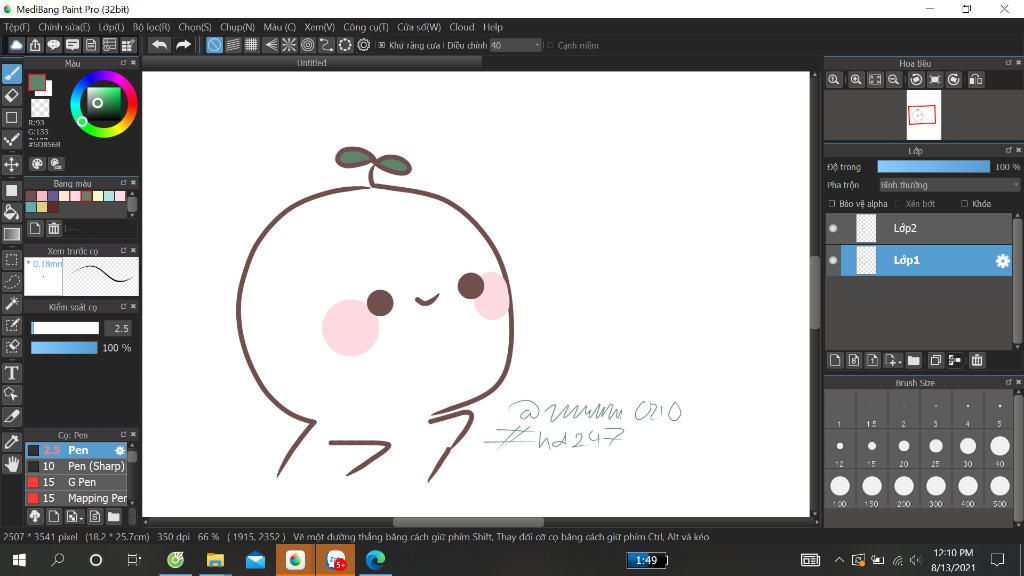This screenshot has height=576, width=1024.
Task: Turn off snap with the circle-slash icon
Action: pyautogui.click(x=214, y=44)
